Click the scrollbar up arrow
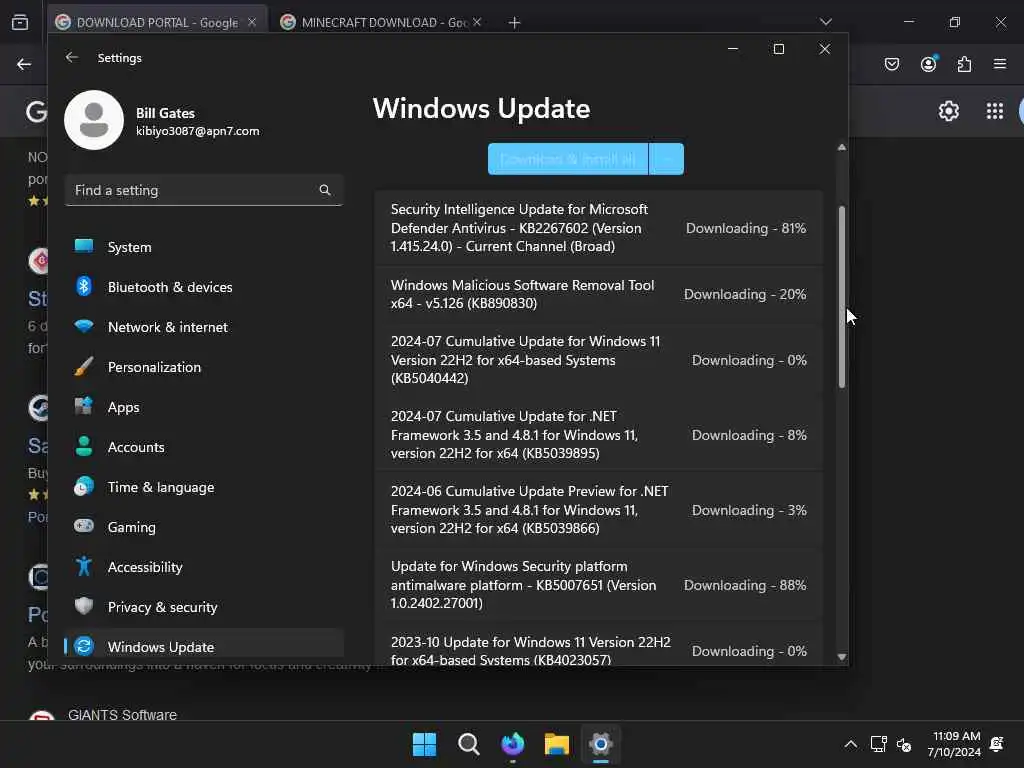The width and height of the screenshot is (1024, 768). pyautogui.click(x=842, y=148)
